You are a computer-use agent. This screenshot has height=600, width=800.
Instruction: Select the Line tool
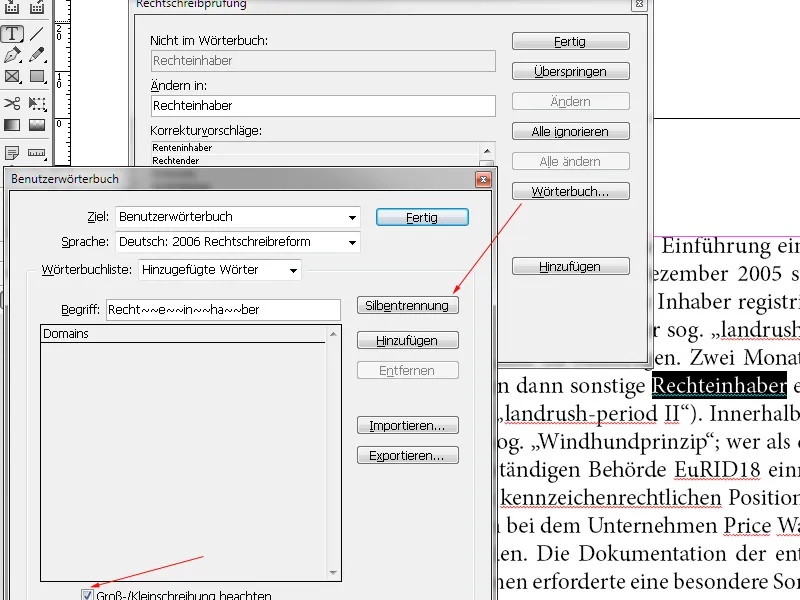pos(36,34)
